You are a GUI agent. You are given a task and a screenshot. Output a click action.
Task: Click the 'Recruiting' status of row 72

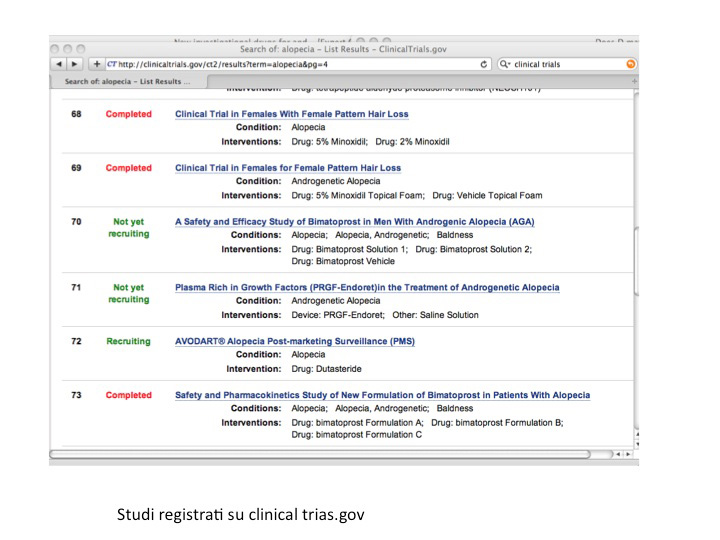coord(129,341)
